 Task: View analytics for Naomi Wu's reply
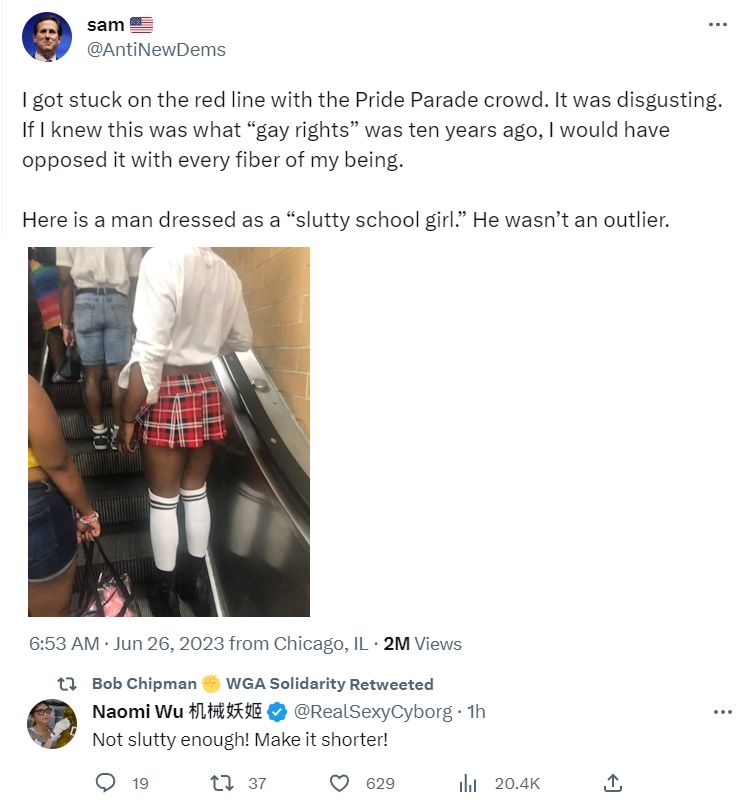coord(467,783)
